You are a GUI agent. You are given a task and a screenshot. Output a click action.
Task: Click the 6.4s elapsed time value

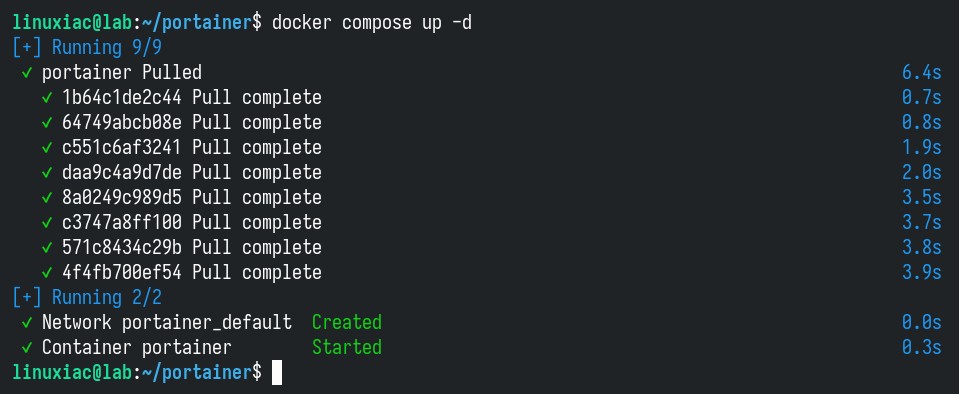922,73
